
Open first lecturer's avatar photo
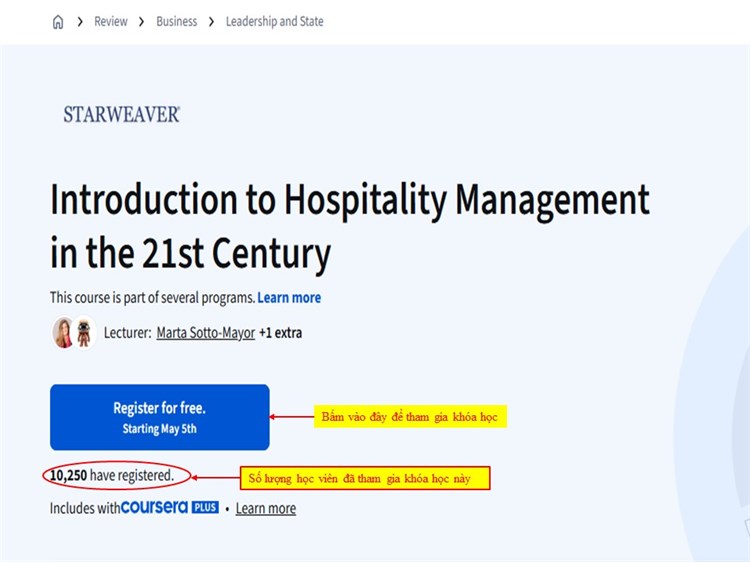(63, 332)
